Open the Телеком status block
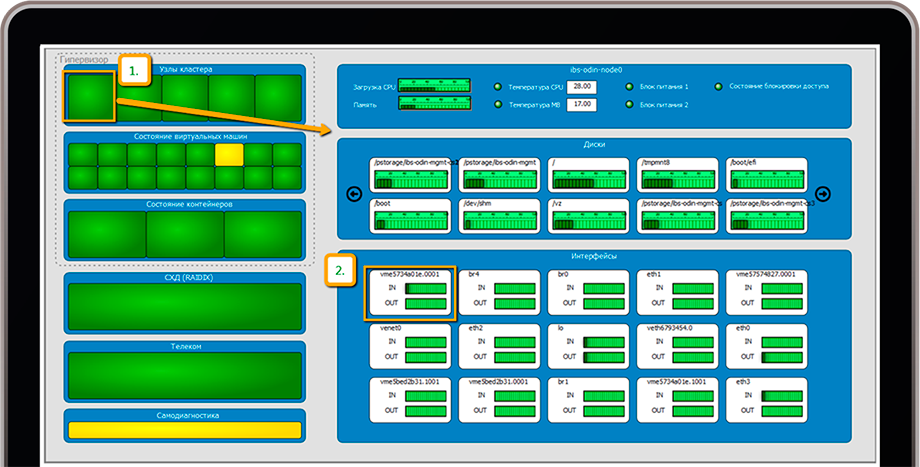Viewport: 920px width, 467px height. point(184,374)
